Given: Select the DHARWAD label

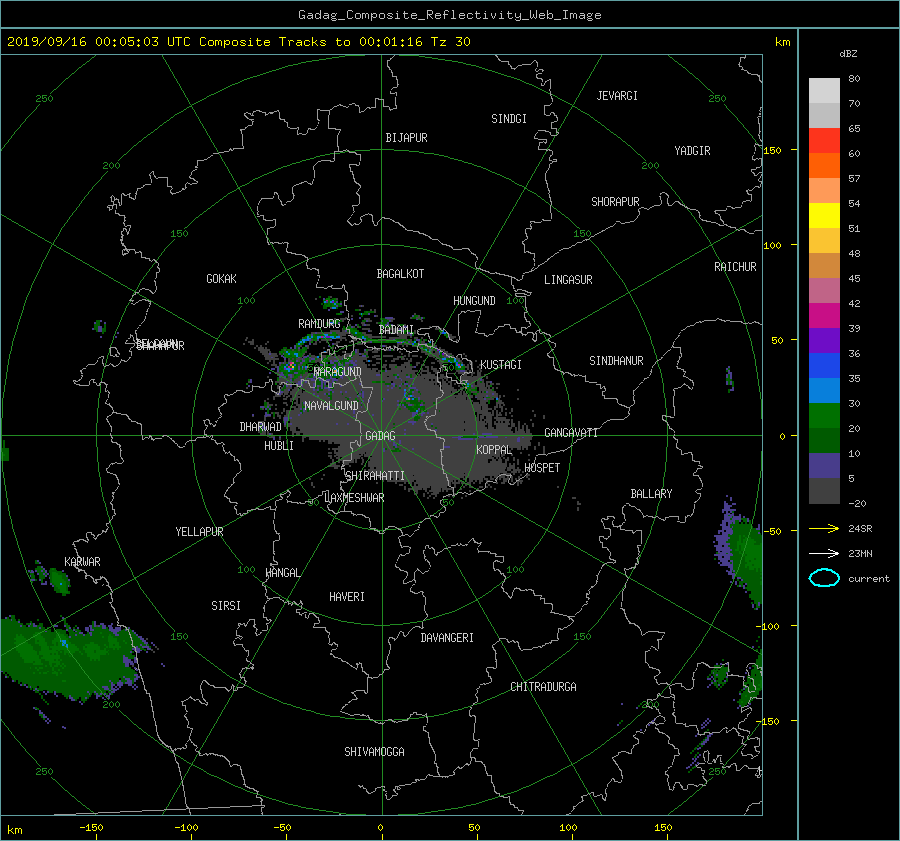Looking at the screenshot, I should [x=261, y=427].
